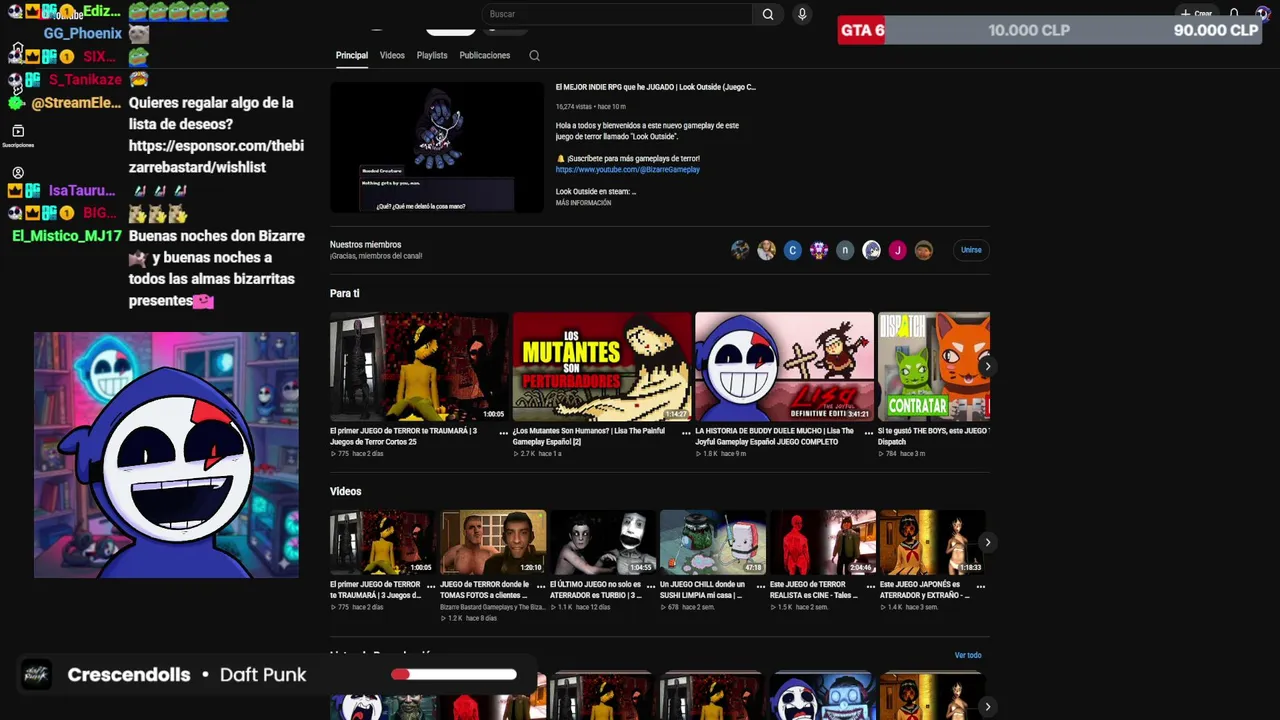
Task: Click the "Nuestros miembros" heading
Action: click(x=366, y=245)
